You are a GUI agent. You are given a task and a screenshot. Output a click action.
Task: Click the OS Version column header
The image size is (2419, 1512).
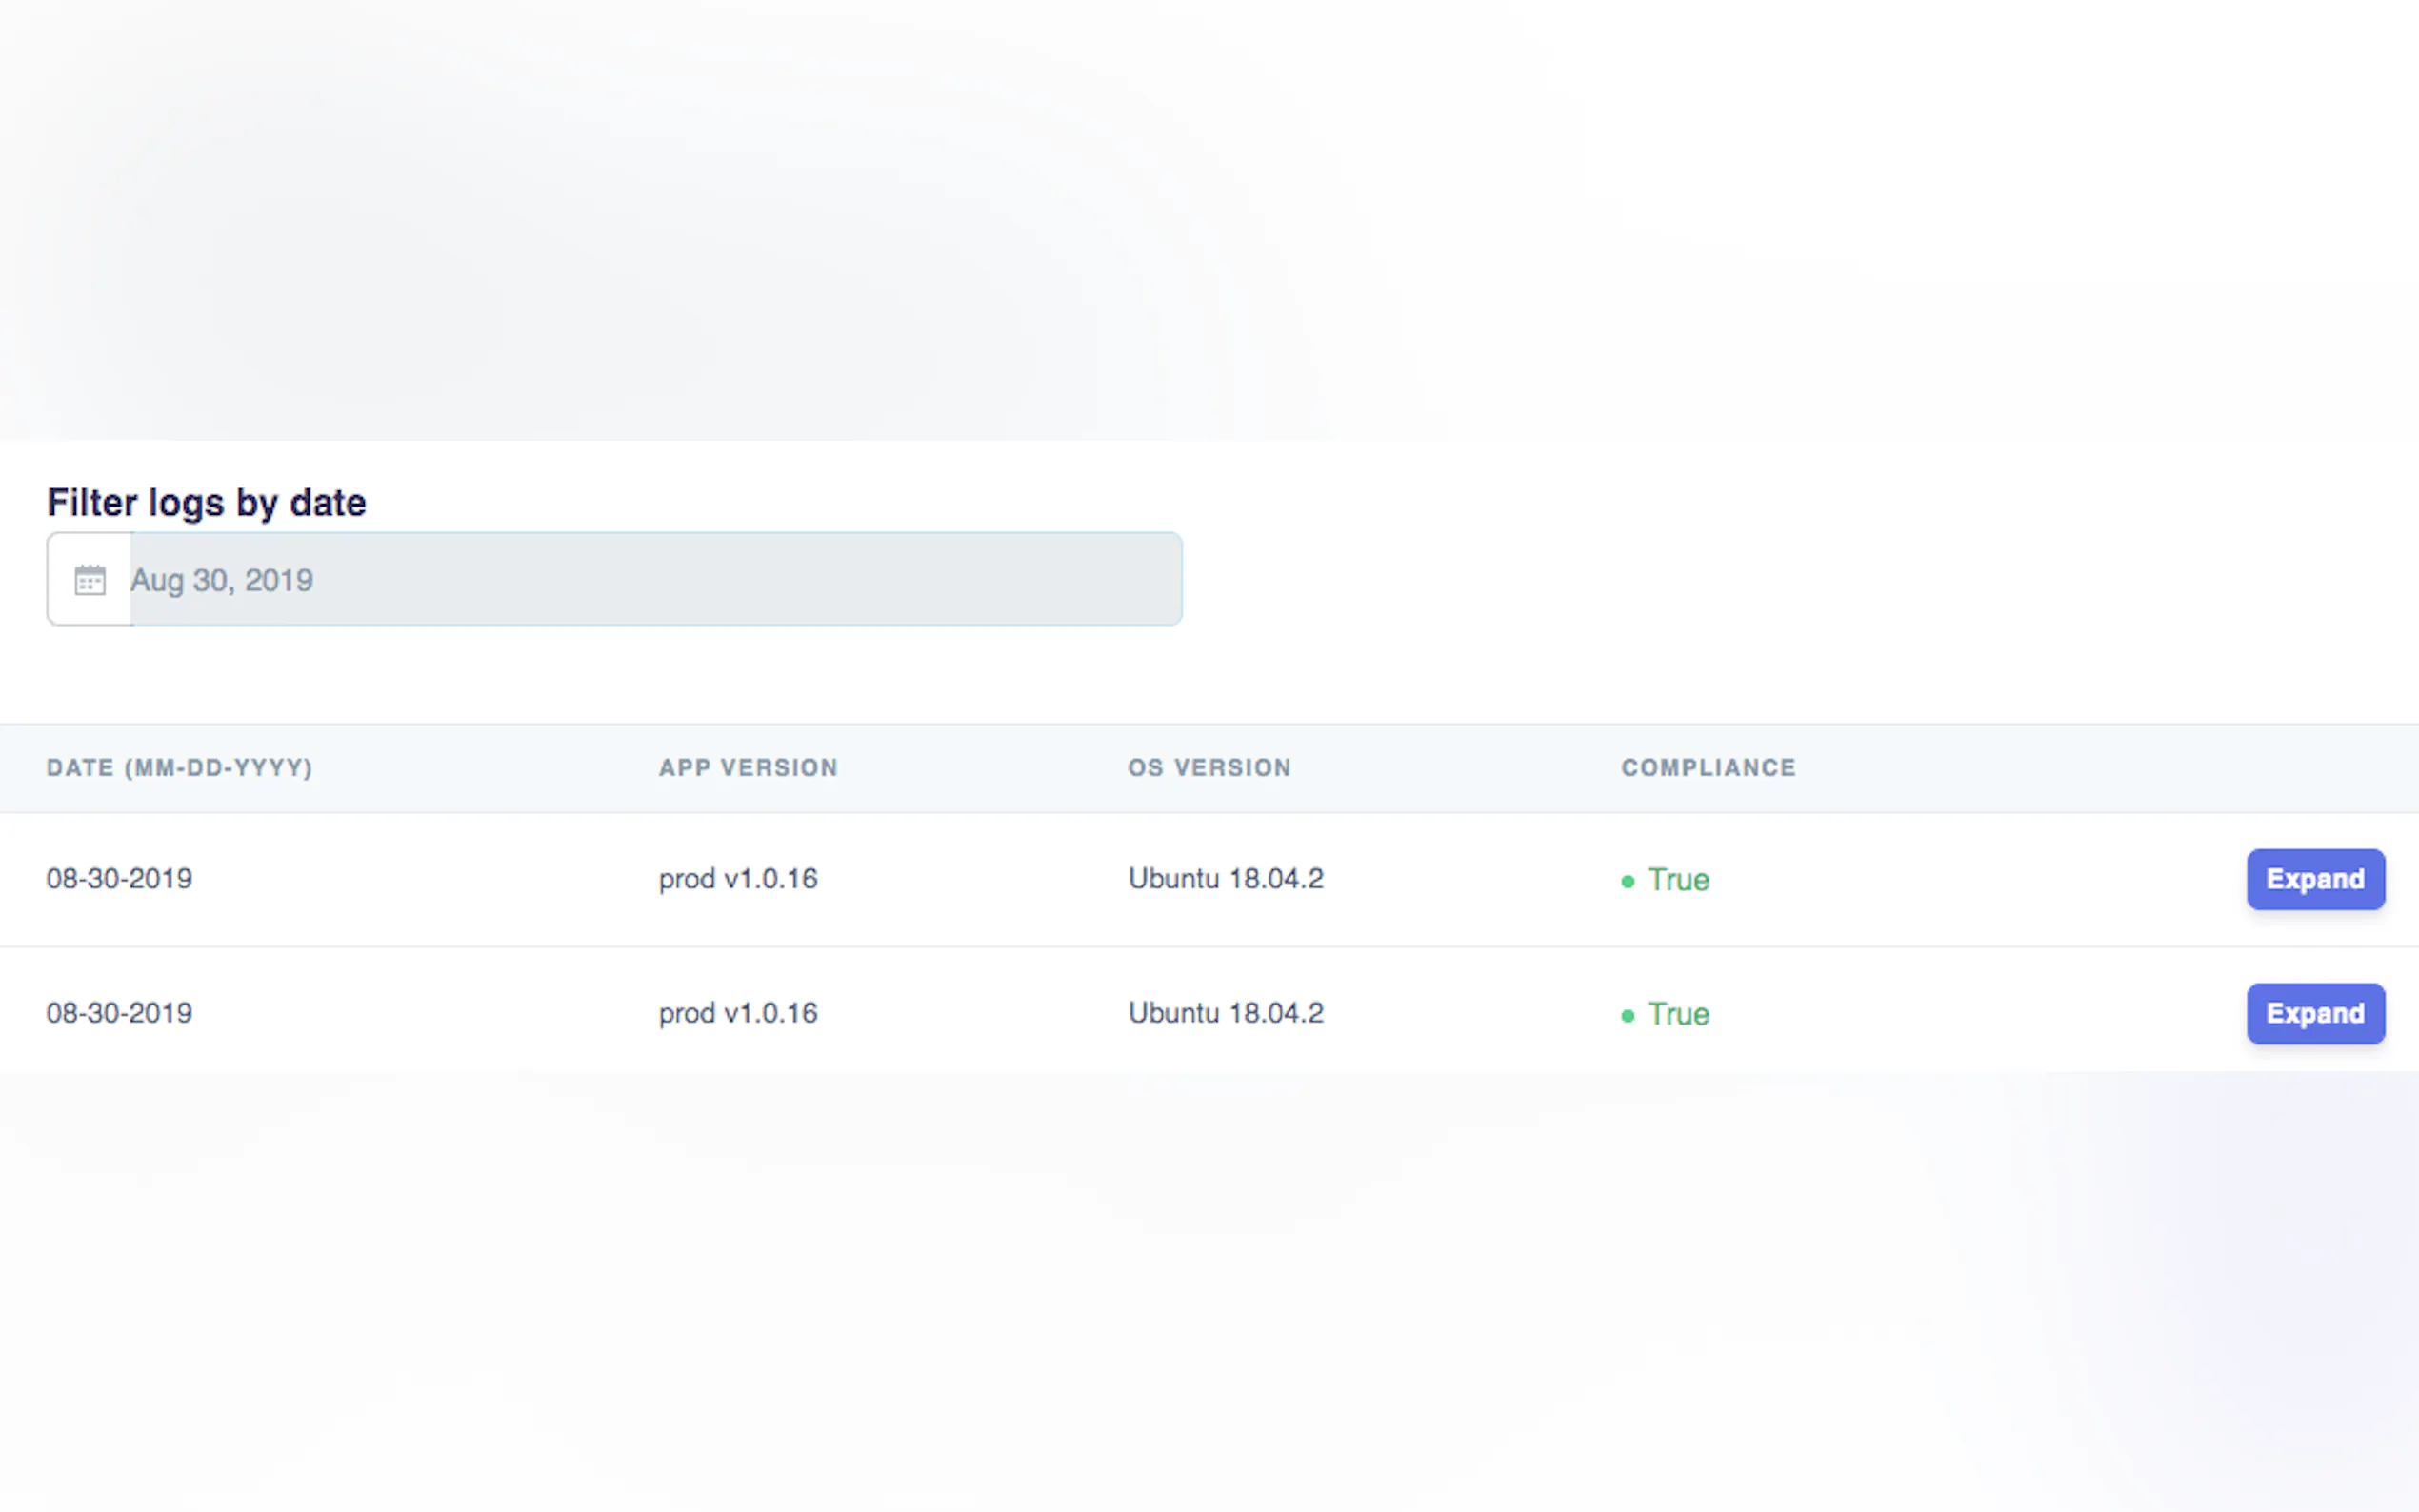click(1209, 768)
